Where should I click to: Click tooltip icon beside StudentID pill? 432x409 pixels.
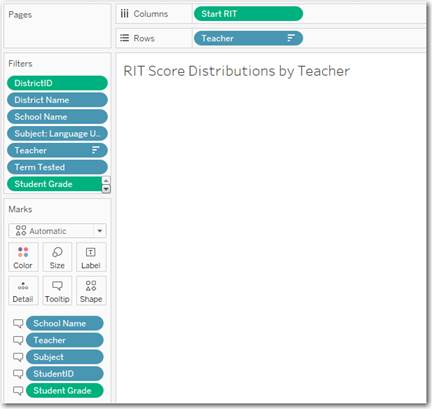[x=18, y=374]
